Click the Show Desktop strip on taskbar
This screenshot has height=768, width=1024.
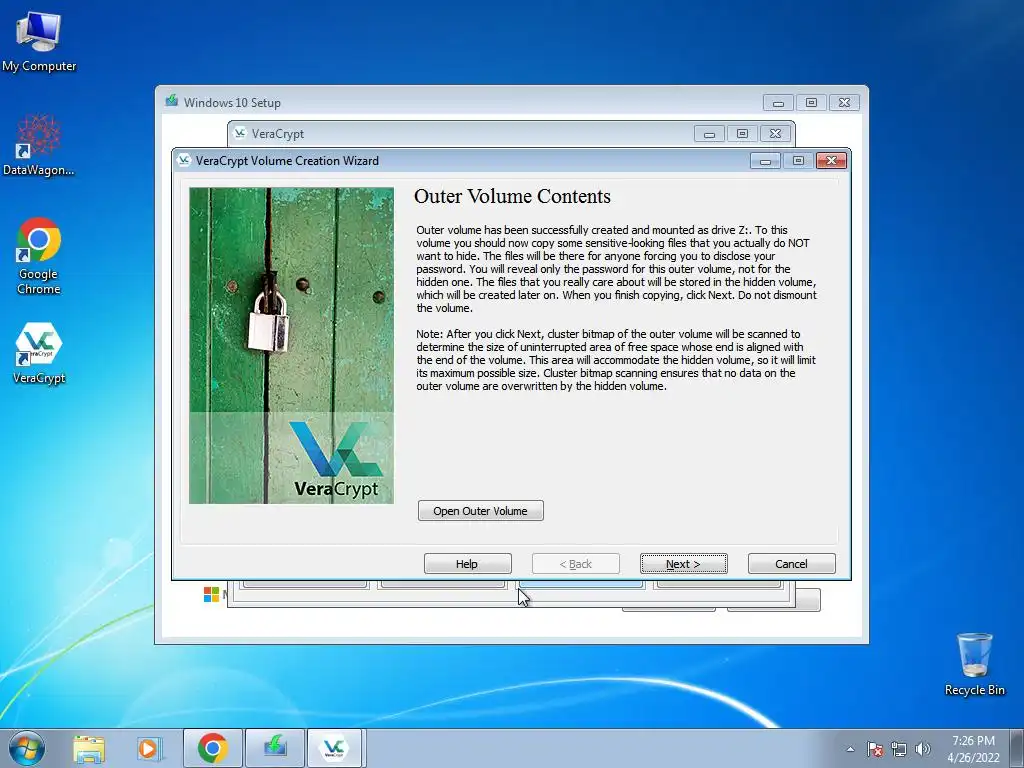1019,748
